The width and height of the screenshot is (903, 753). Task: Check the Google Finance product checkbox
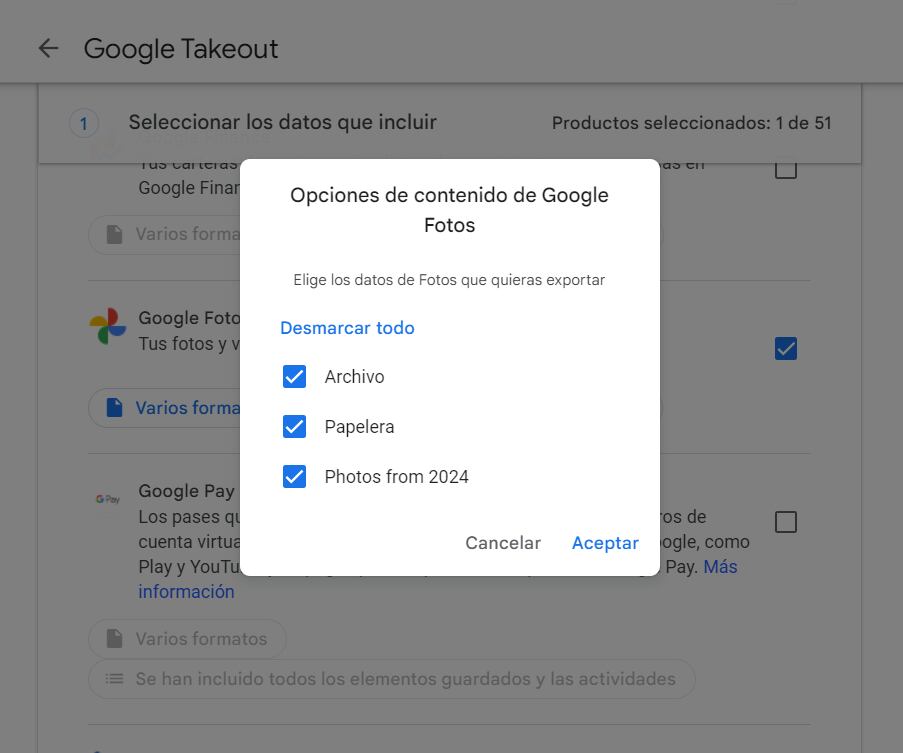click(786, 168)
